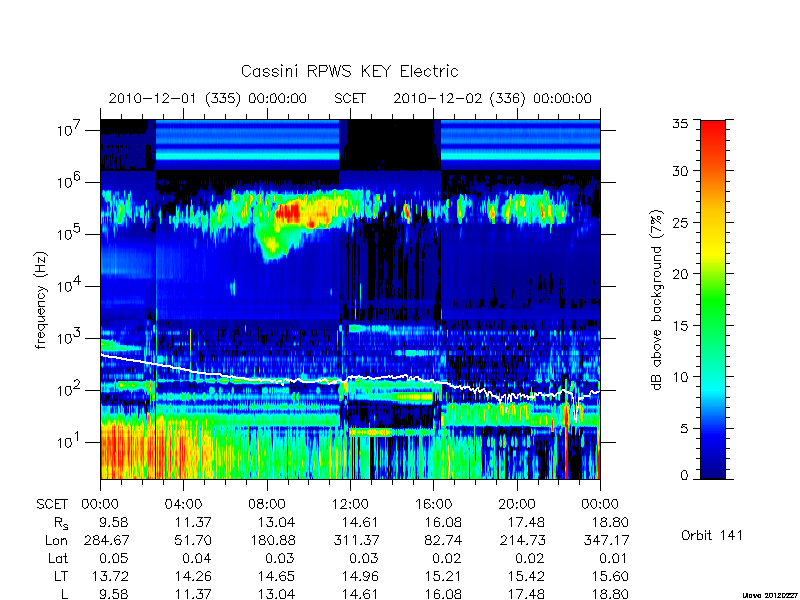This screenshot has height=600, width=800.
Task: Click the "Lon" row label
Action: (57, 540)
